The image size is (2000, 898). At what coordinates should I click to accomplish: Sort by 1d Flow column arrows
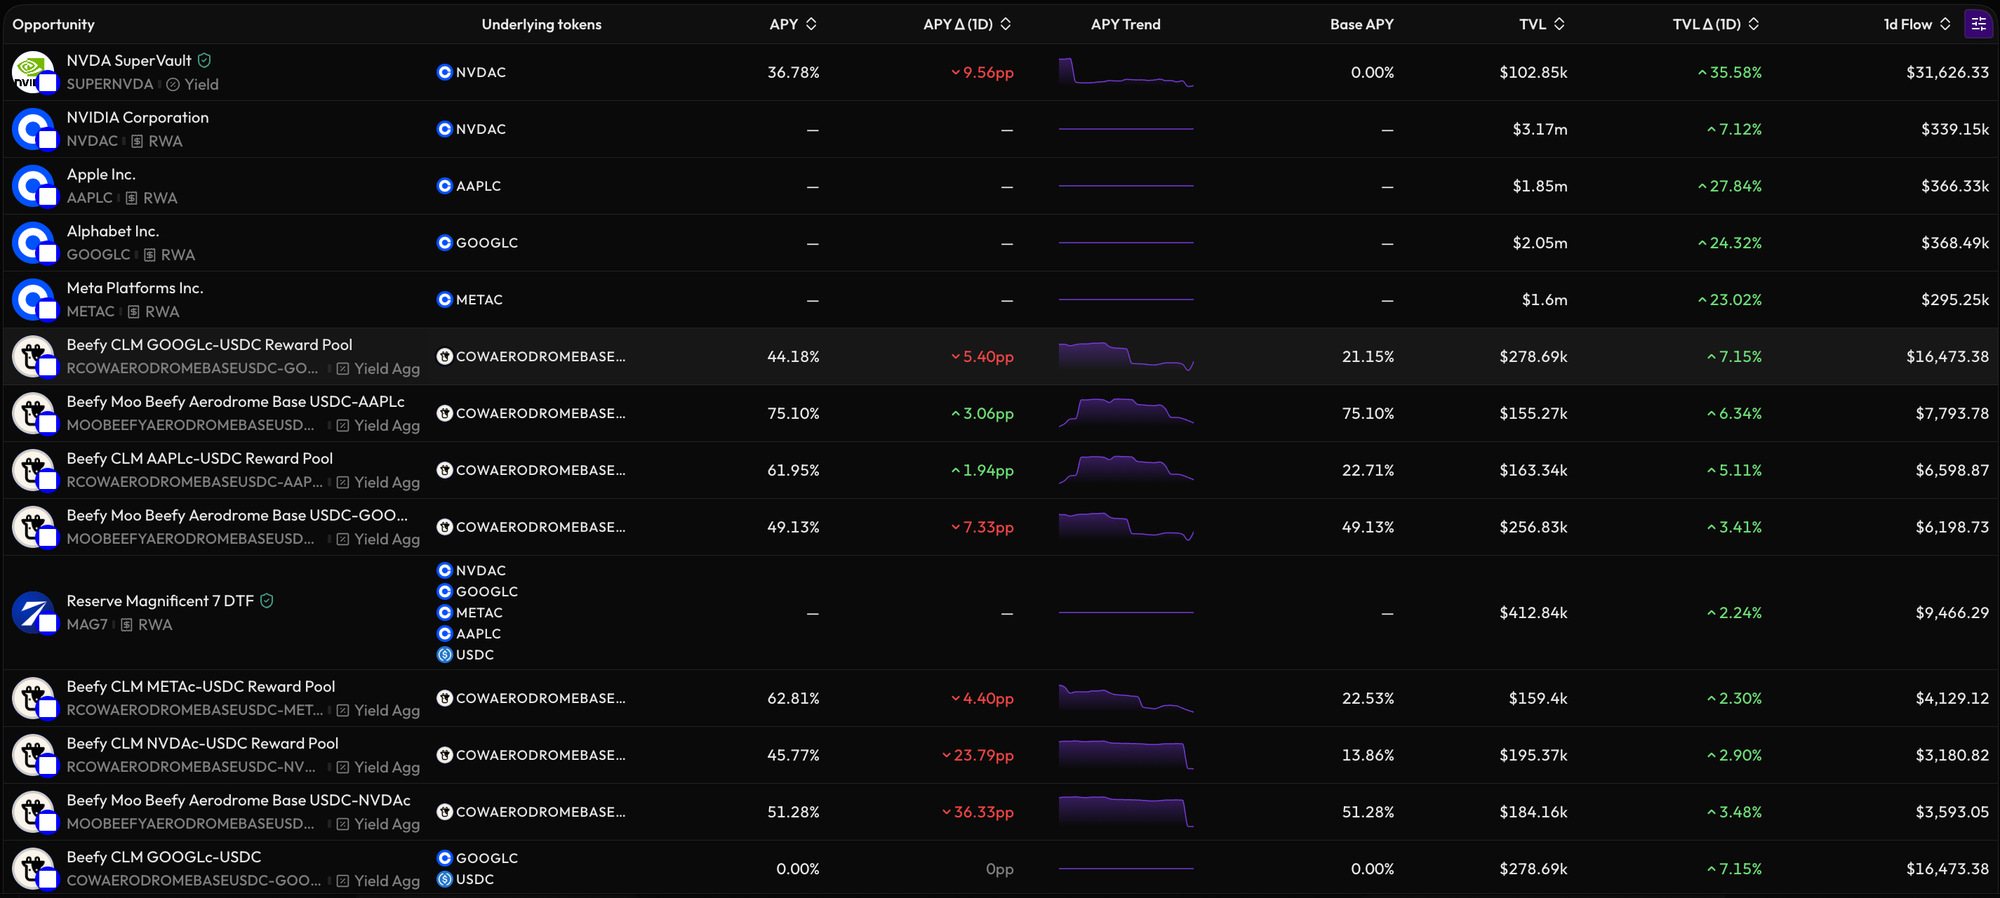[1945, 24]
